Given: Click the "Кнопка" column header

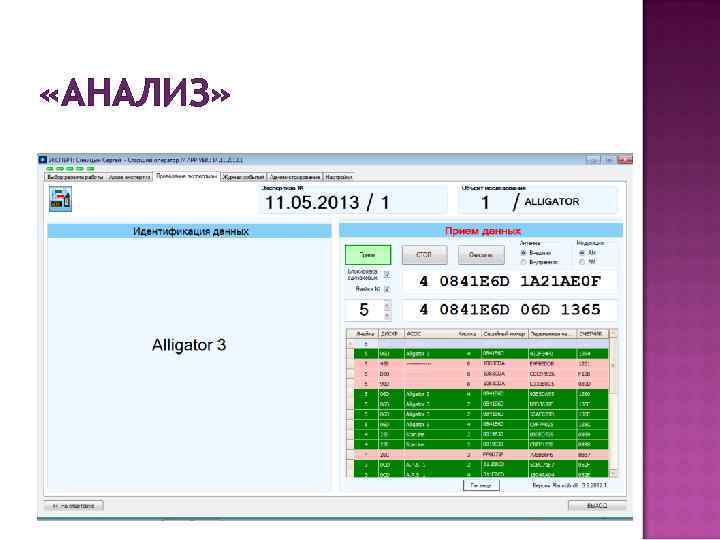Looking at the screenshot, I should 467,334.
